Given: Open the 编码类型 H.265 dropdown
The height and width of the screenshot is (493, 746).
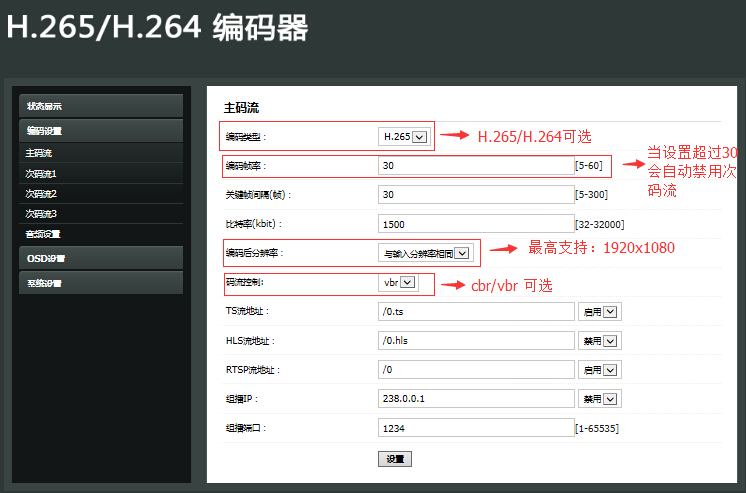Looking at the screenshot, I should 404,137.
